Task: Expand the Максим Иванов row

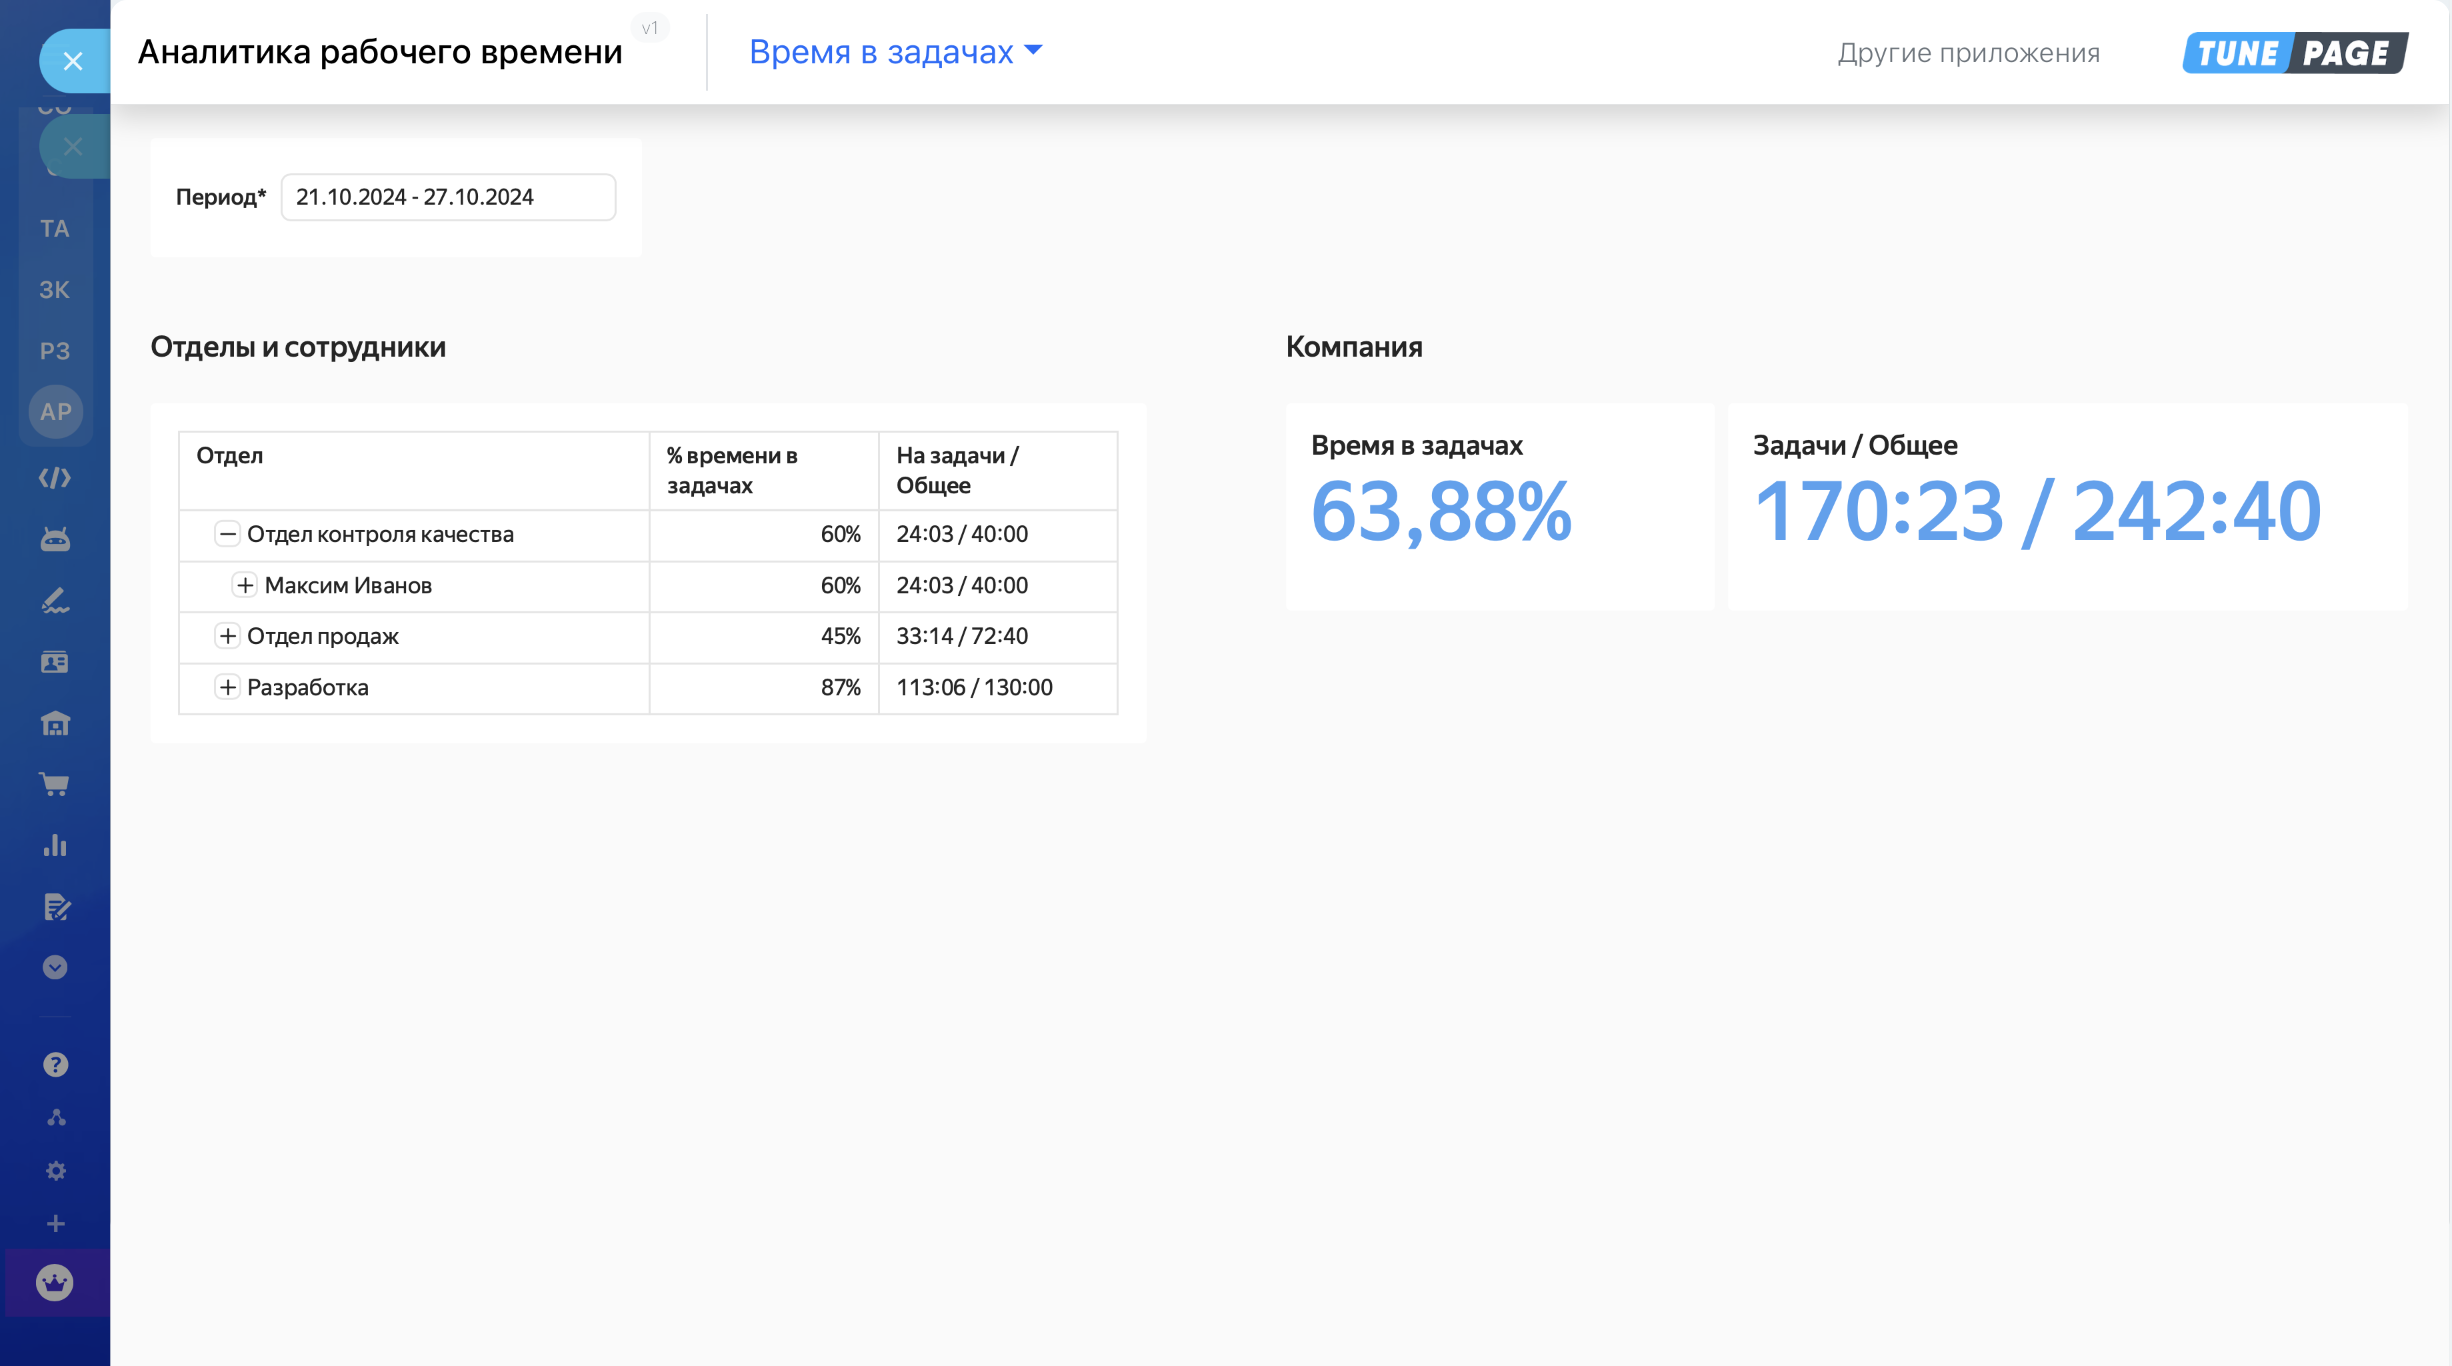Action: click(245, 585)
